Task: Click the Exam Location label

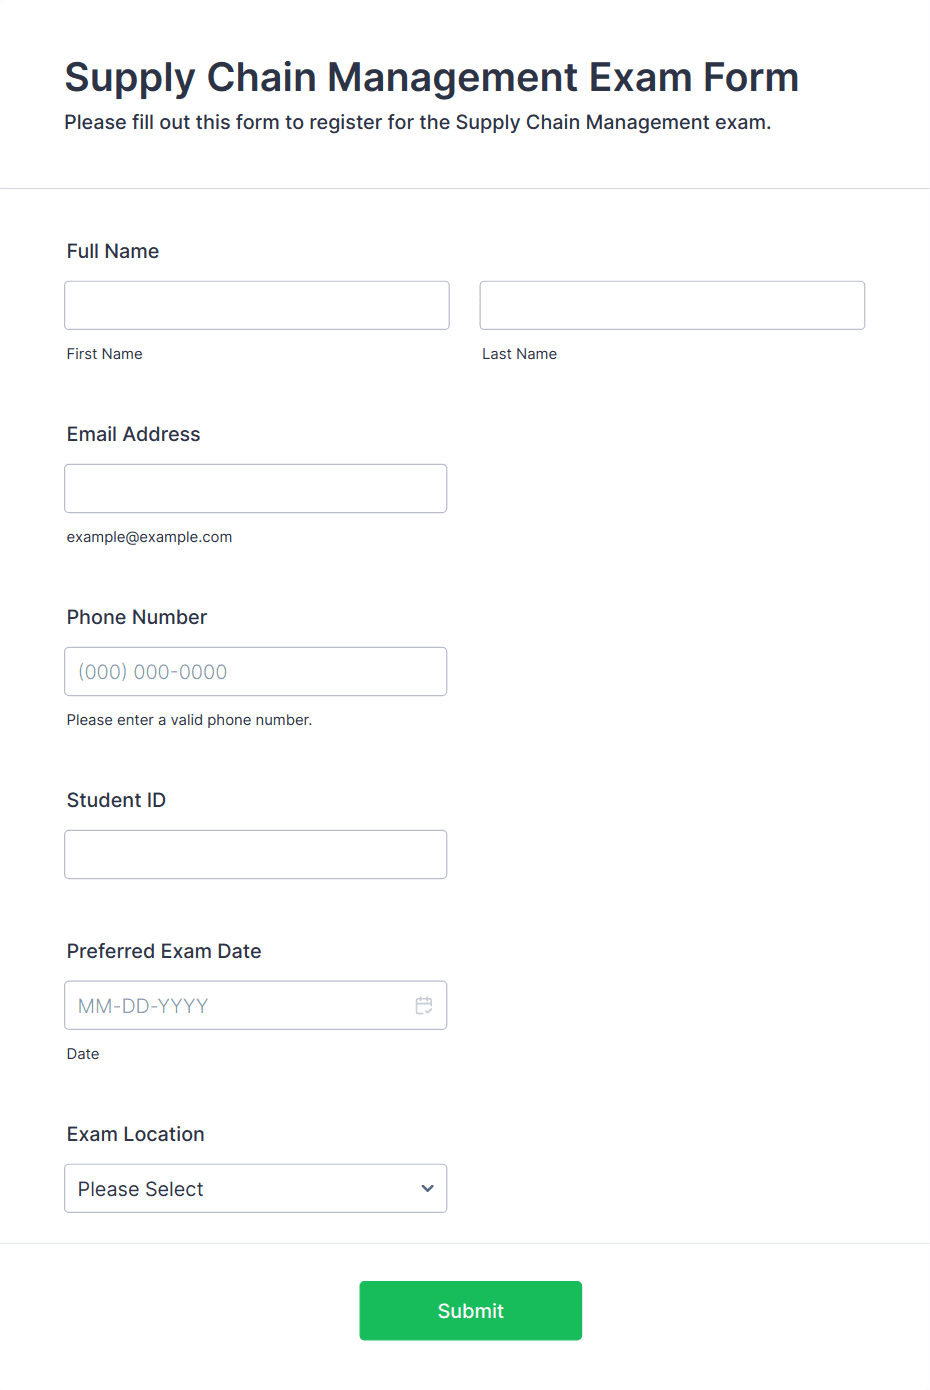Action: [136, 1134]
